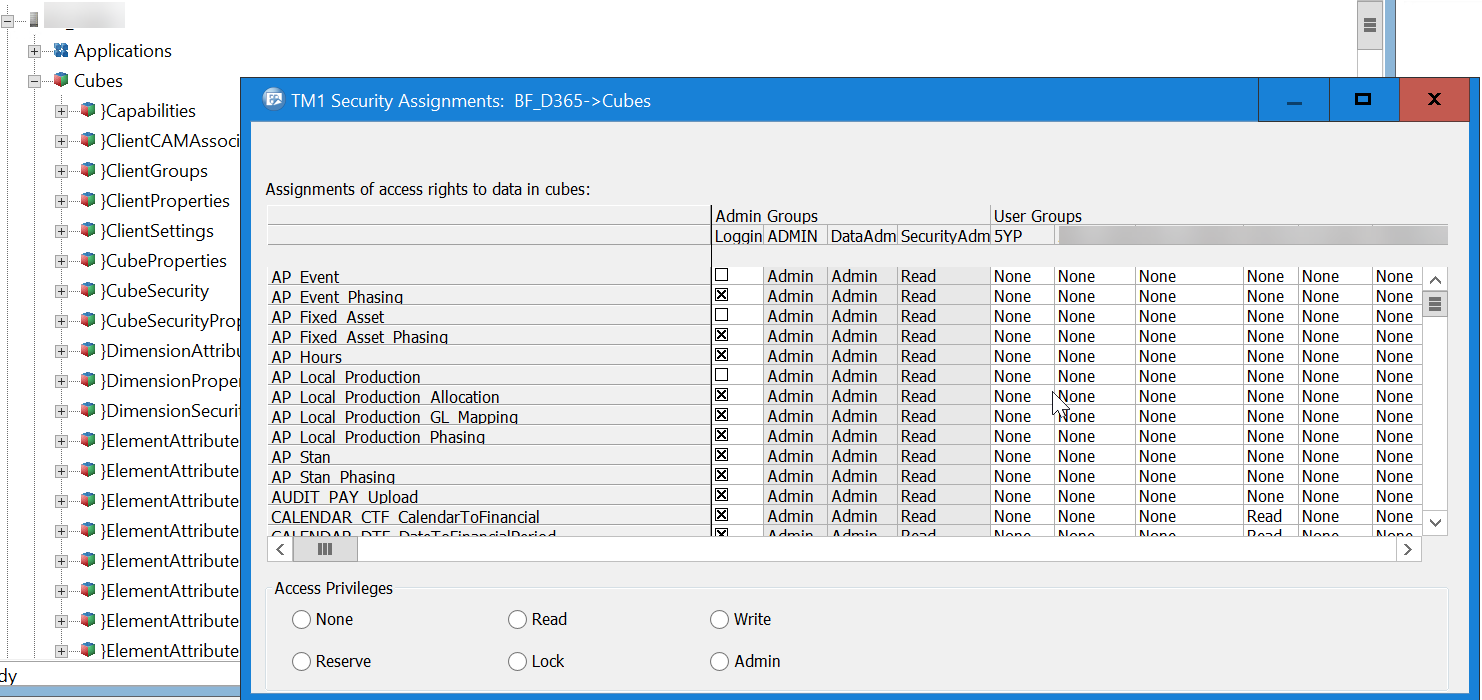Click the ADMIN group column header
The width and height of the screenshot is (1482, 700).
pos(794,236)
